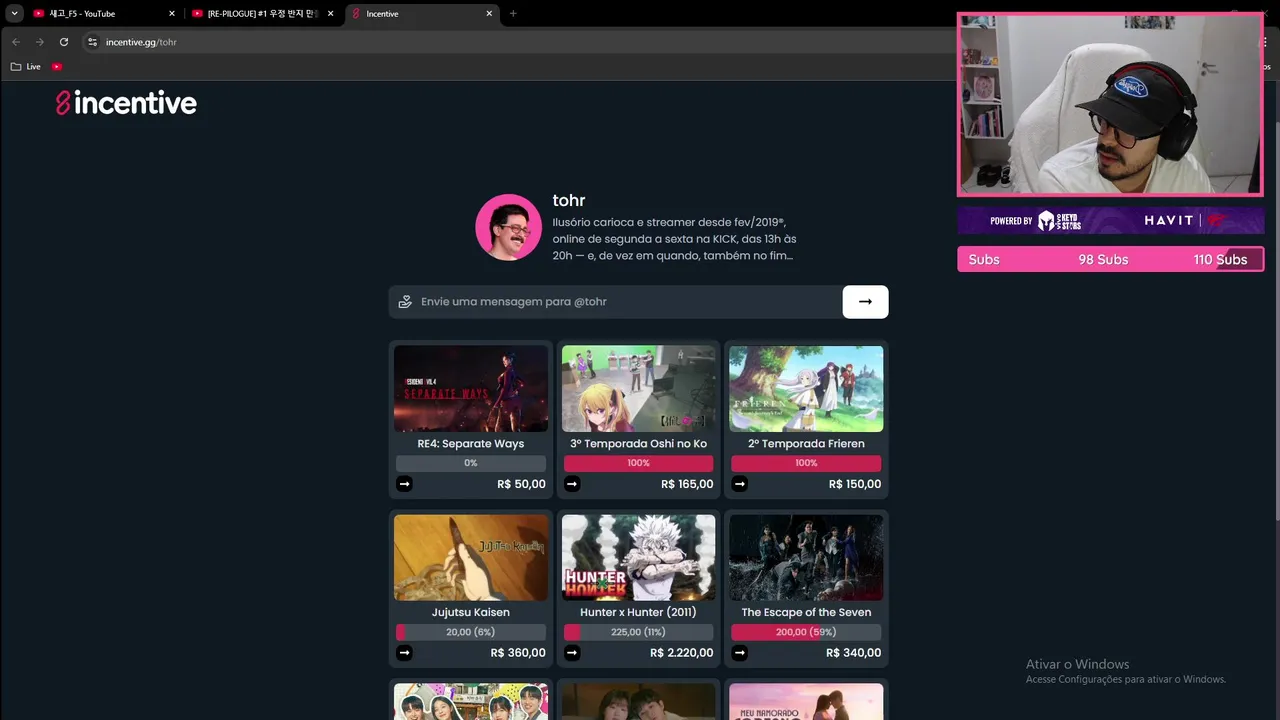Click the 110 Subs goal label
This screenshot has width=1280, height=720.
tap(1220, 260)
